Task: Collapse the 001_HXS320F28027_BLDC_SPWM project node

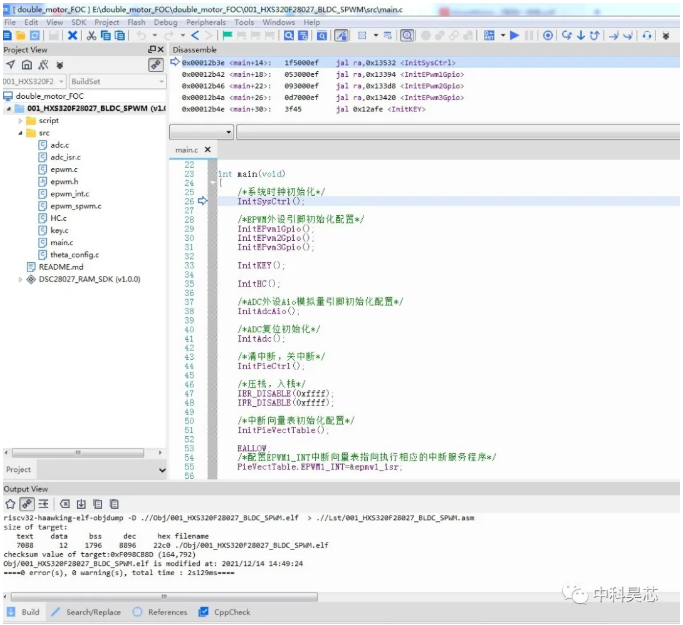Action: (x=9, y=108)
